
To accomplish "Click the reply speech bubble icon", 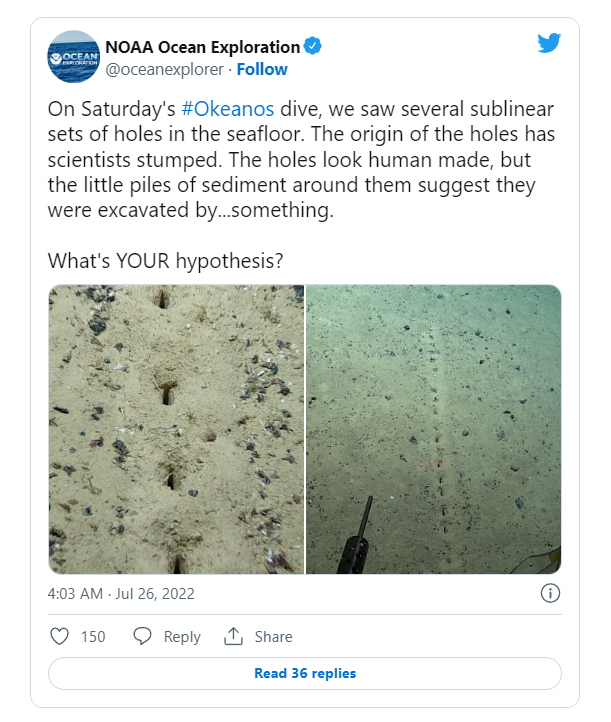I will click(x=143, y=636).
